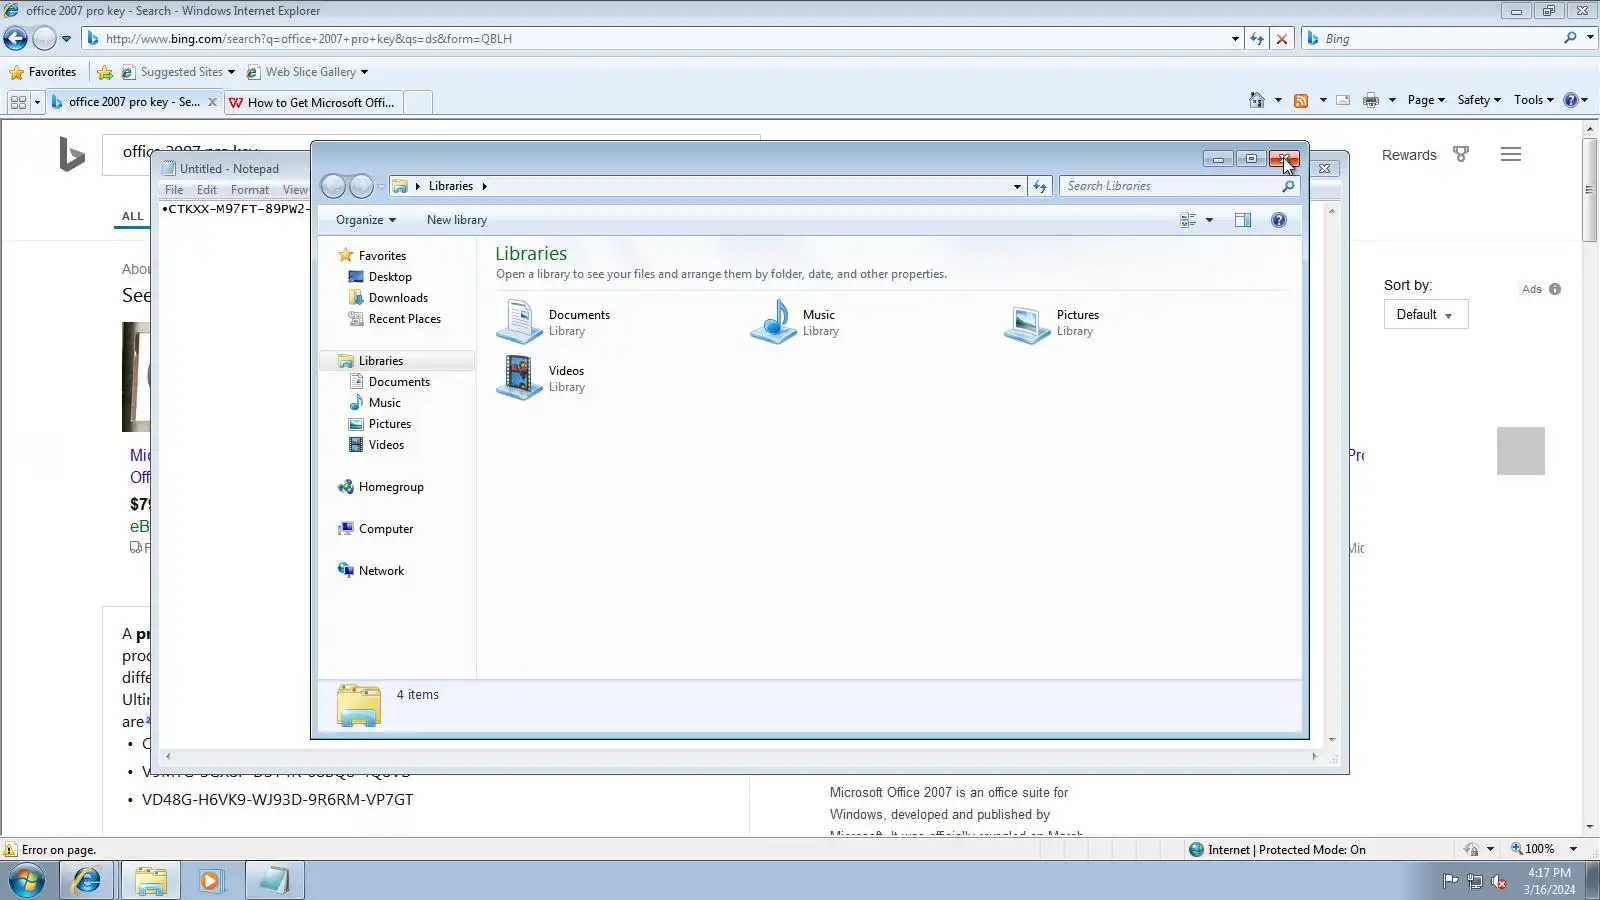Expand the Tools menu dropdown
The height and width of the screenshot is (900, 1600).
(x=1533, y=100)
